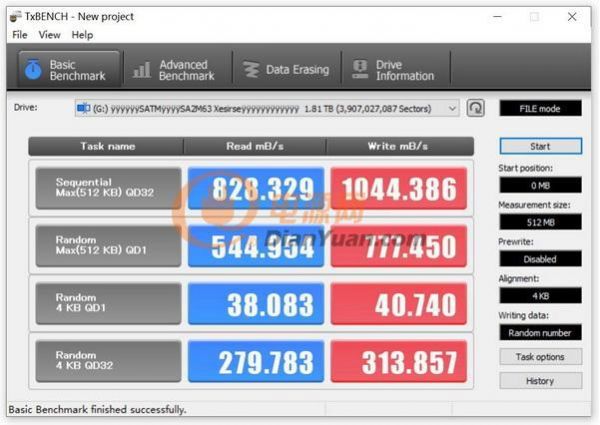The image size is (600, 425).
Task: Select the Random 4 KB QD32 task
Action: pyautogui.click(x=108, y=361)
